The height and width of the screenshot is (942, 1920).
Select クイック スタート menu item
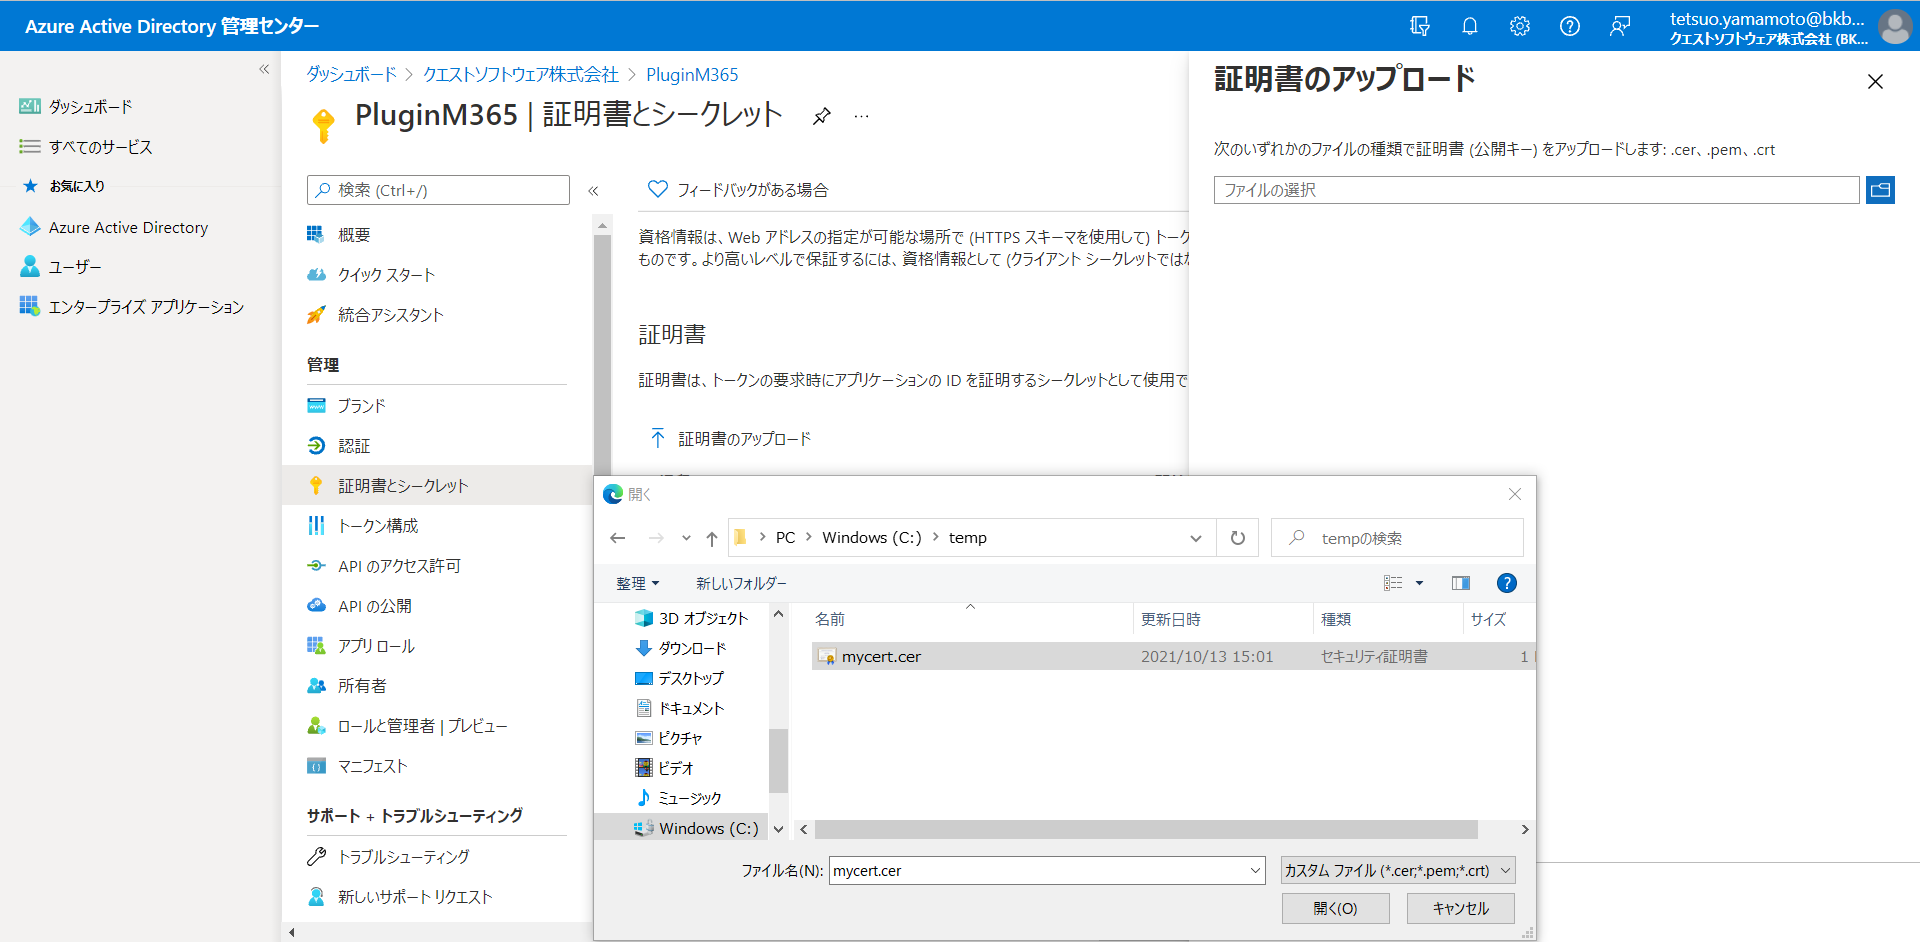click(x=386, y=275)
